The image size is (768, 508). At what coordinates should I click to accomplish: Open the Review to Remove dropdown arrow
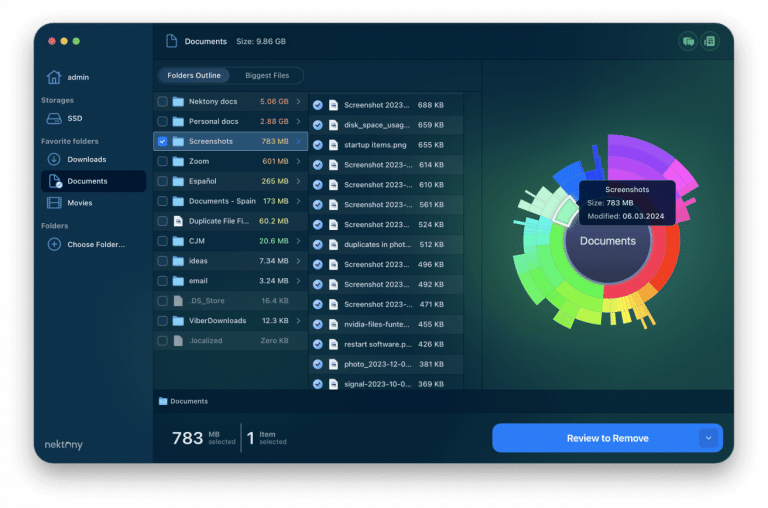tap(709, 438)
